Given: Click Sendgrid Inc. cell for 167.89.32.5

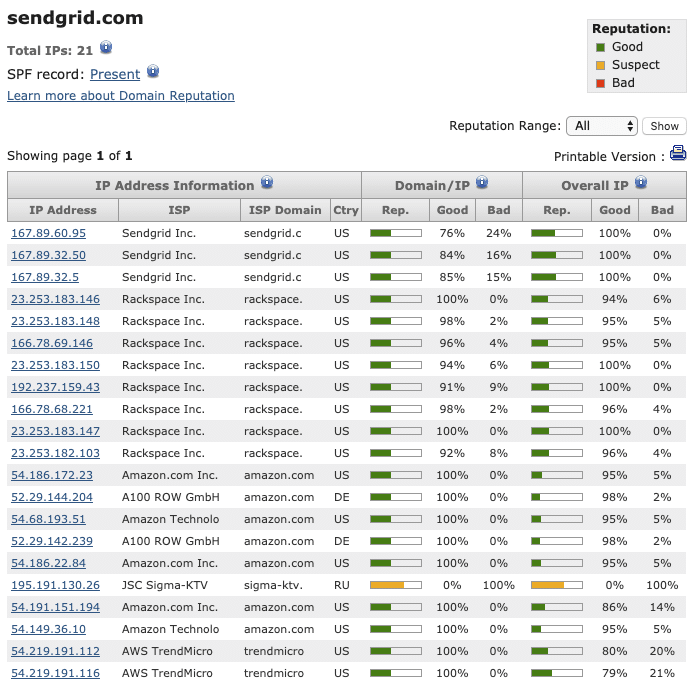Looking at the screenshot, I should point(159,277).
